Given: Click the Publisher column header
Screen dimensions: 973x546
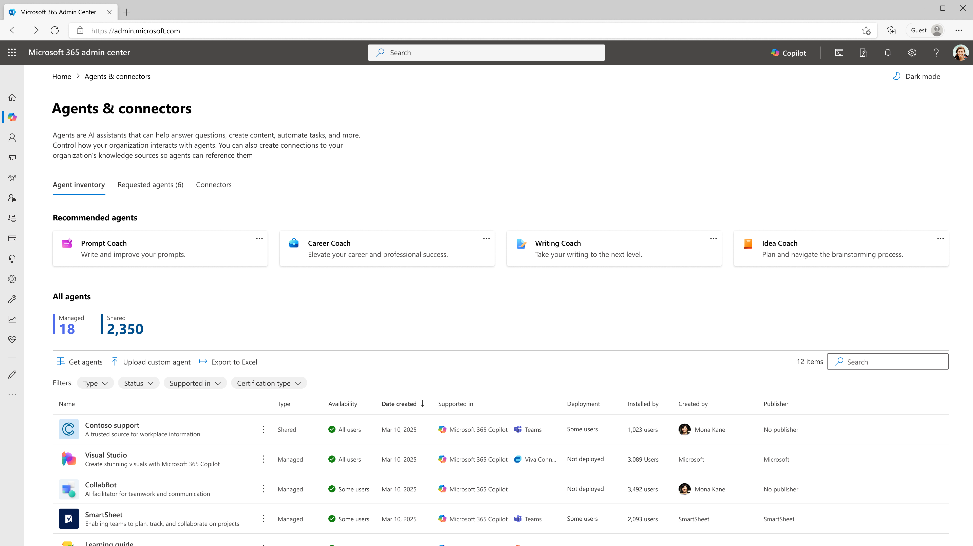Looking at the screenshot, I should (776, 404).
